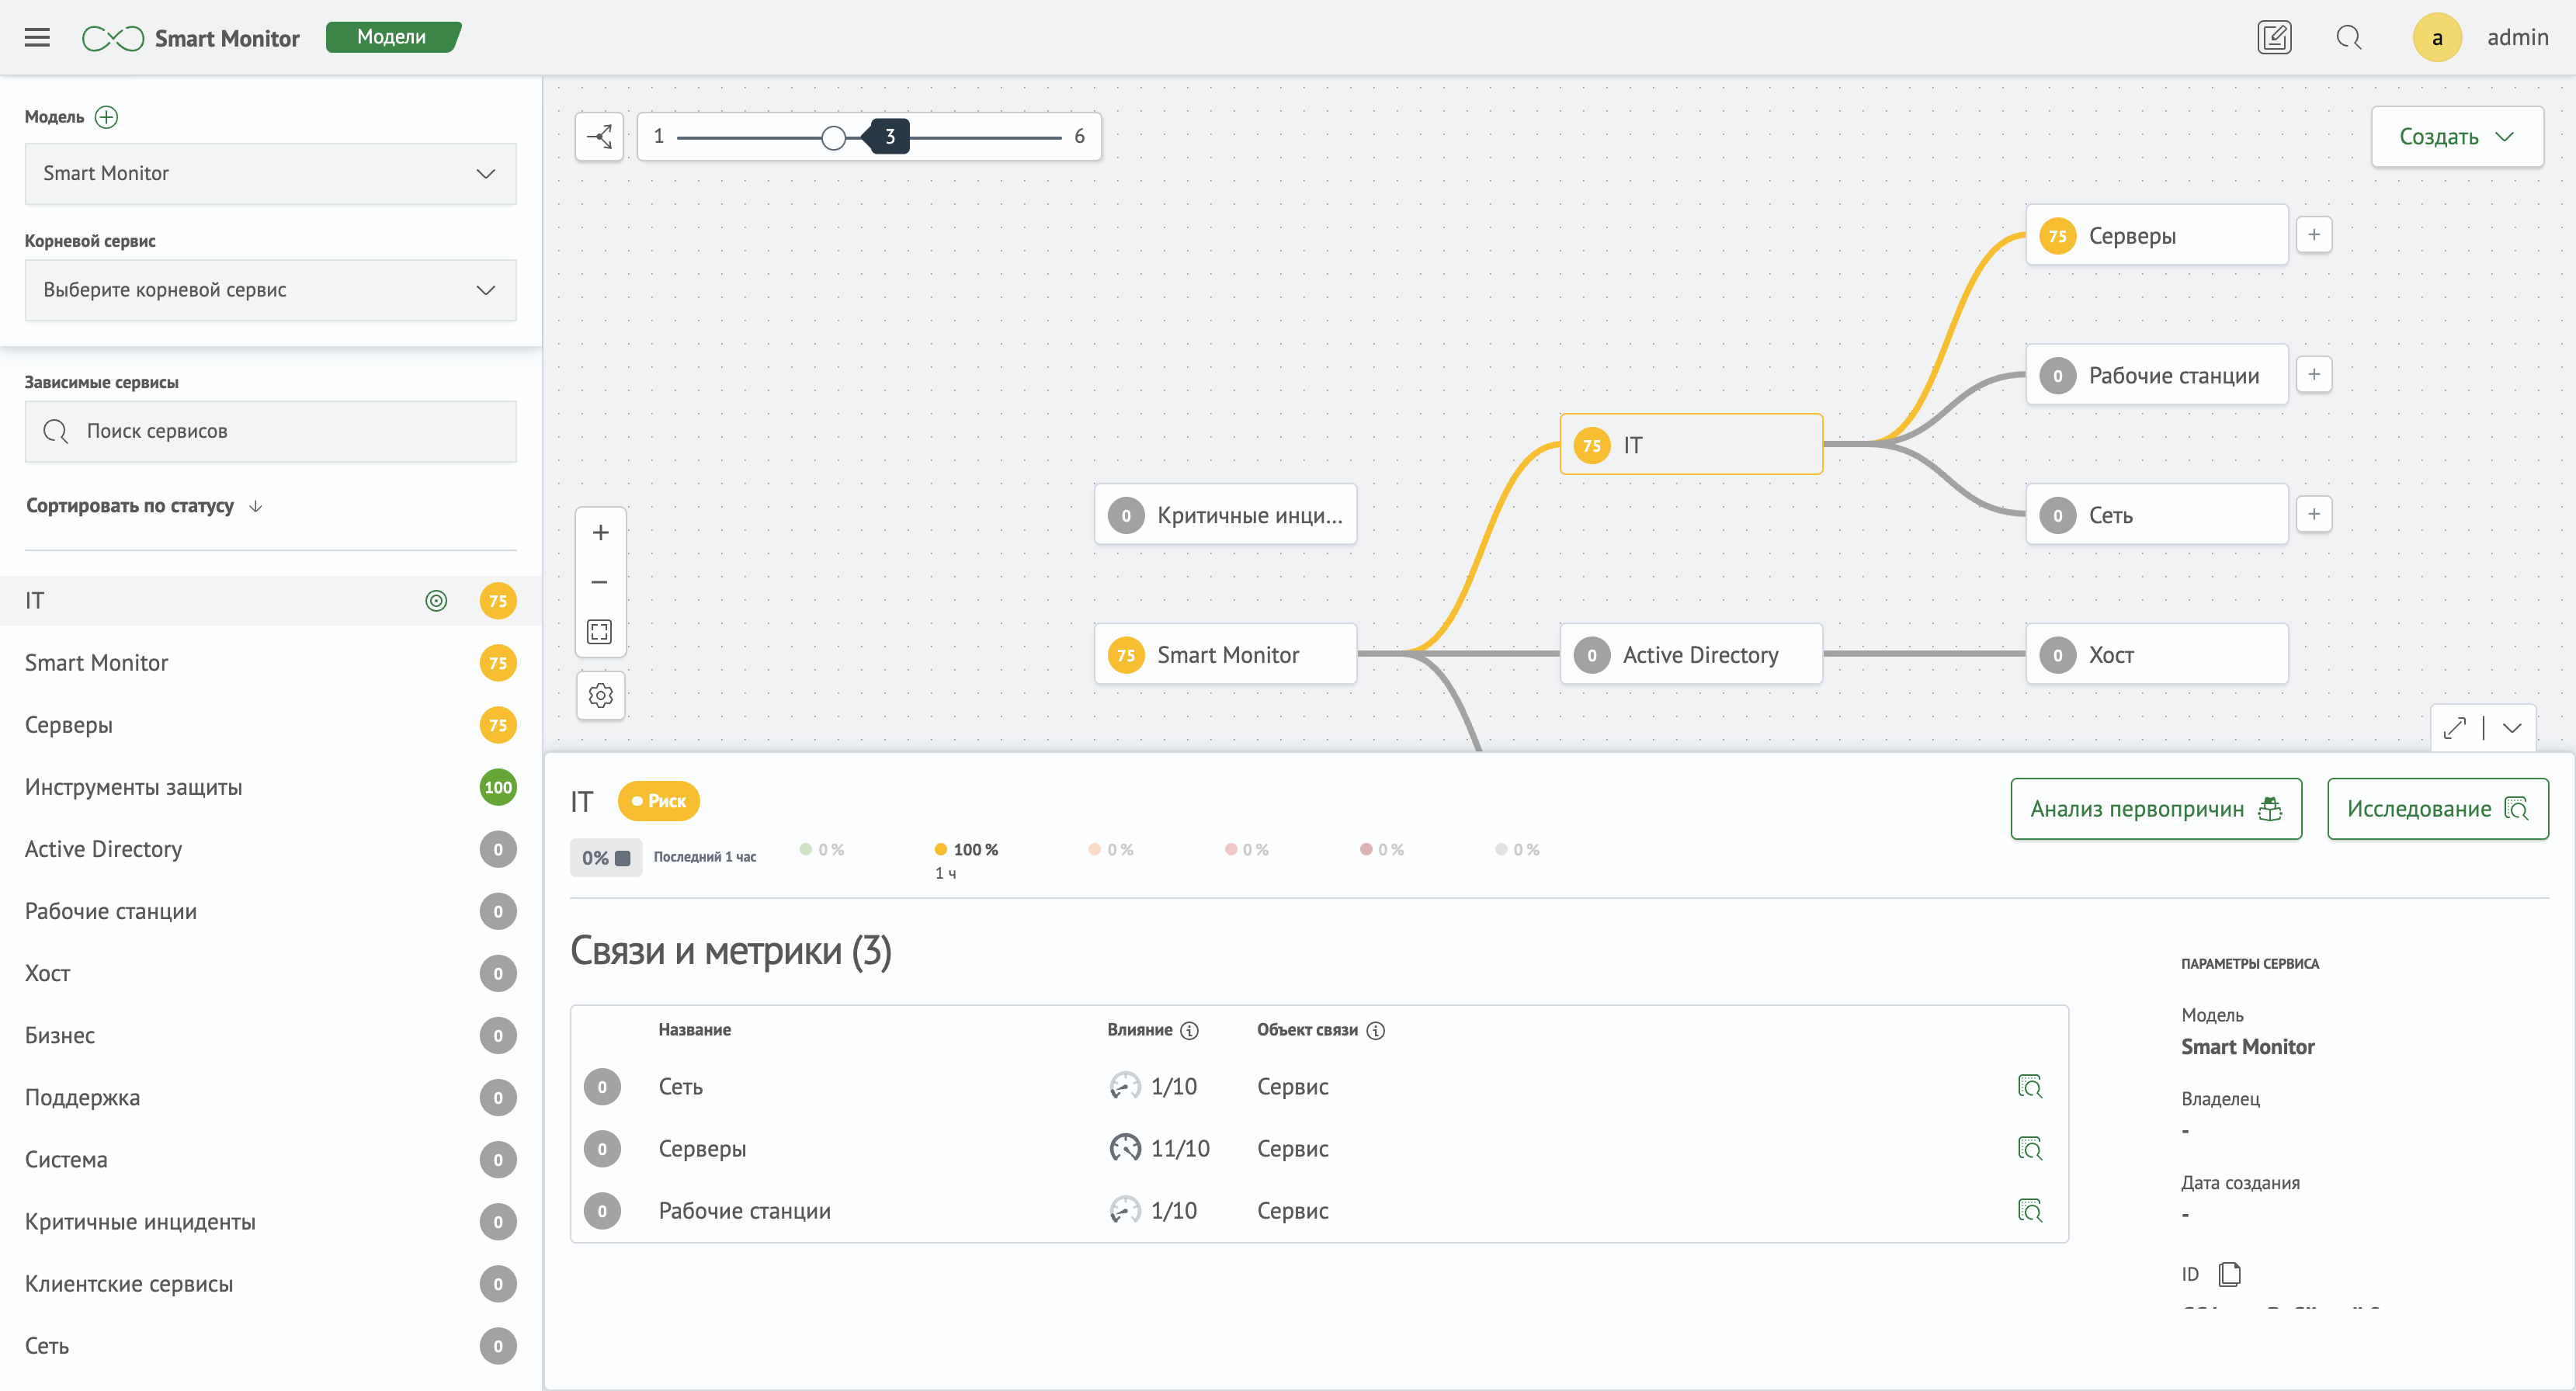Select Хост in services list
This screenshot has height=1391, width=2576.
click(270, 973)
